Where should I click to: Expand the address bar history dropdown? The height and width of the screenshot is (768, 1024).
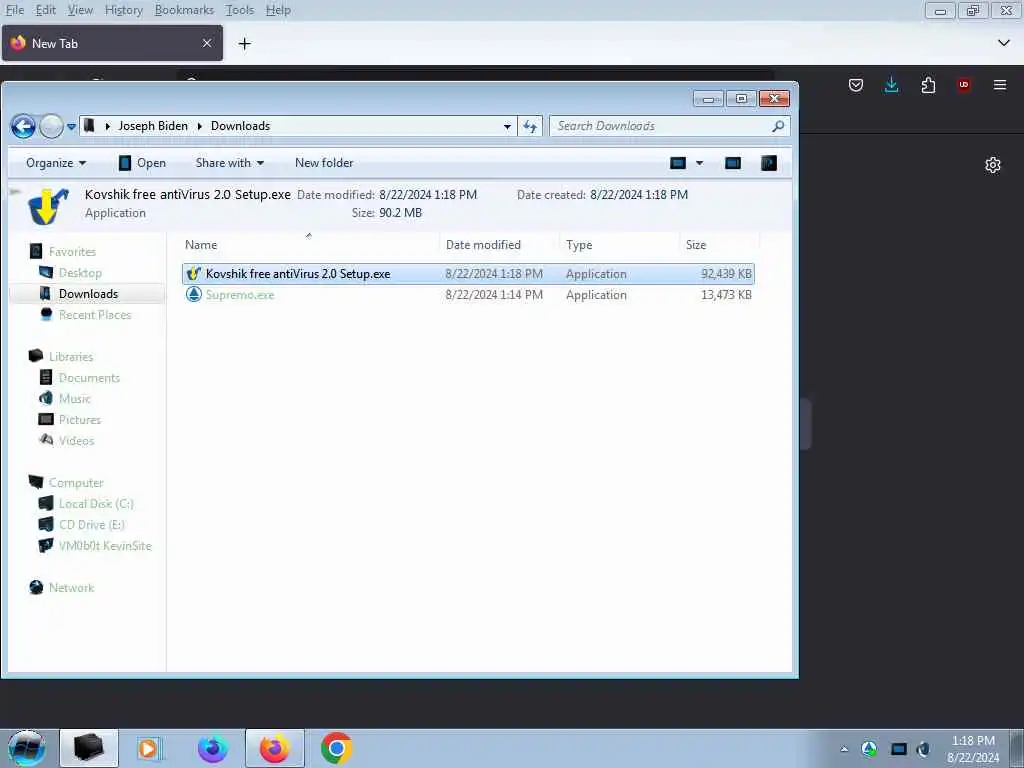pyautogui.click(x=507, y=127)
